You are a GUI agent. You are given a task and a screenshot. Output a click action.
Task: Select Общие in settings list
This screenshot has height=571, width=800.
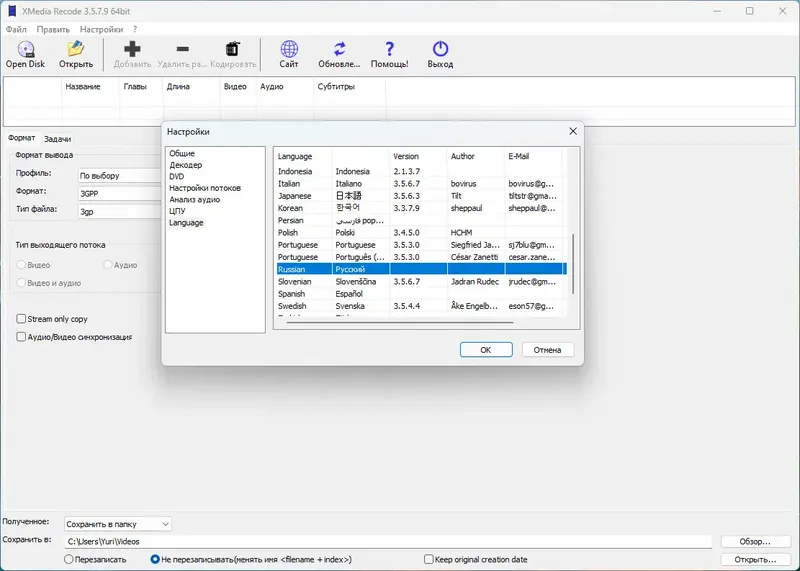pos(182,153)
